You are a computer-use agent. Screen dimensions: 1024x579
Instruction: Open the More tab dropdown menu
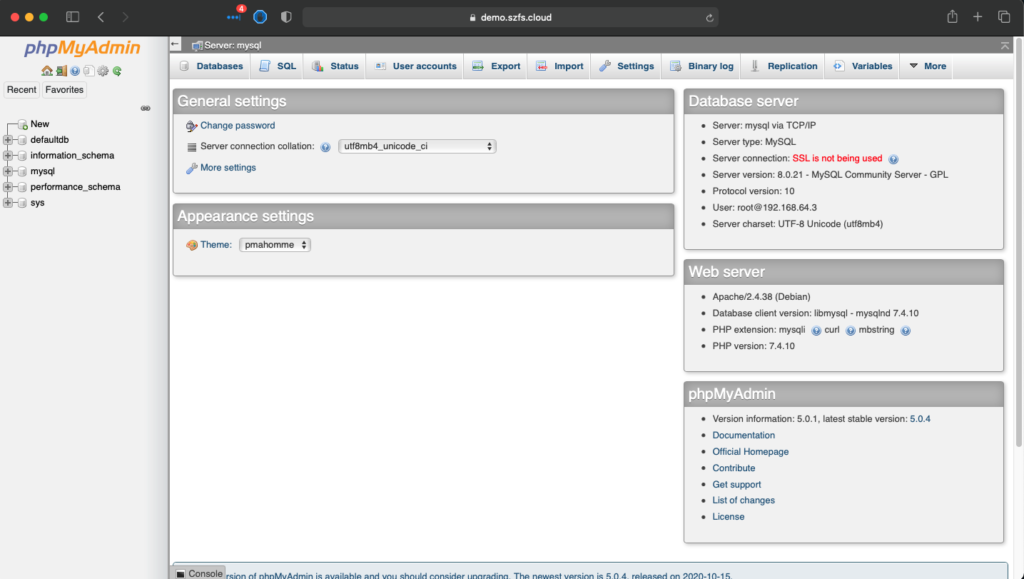(x=927, y=66)
